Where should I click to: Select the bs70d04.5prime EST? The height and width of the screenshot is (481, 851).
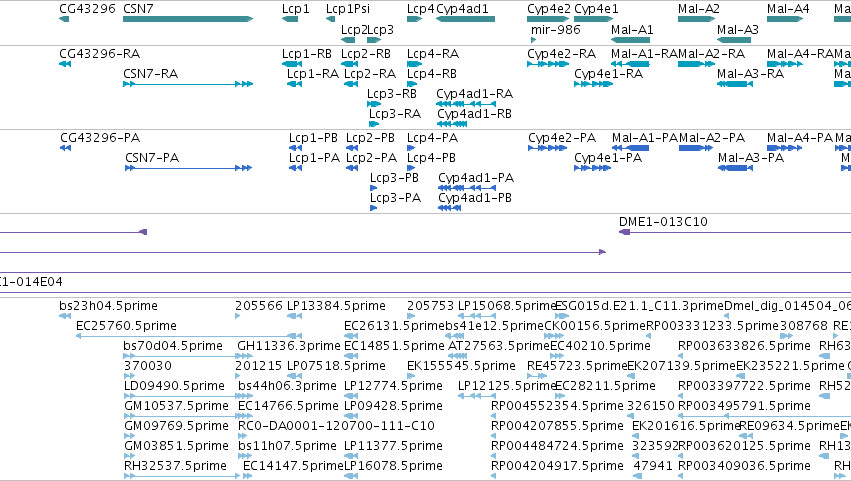(x=188, y=357)
